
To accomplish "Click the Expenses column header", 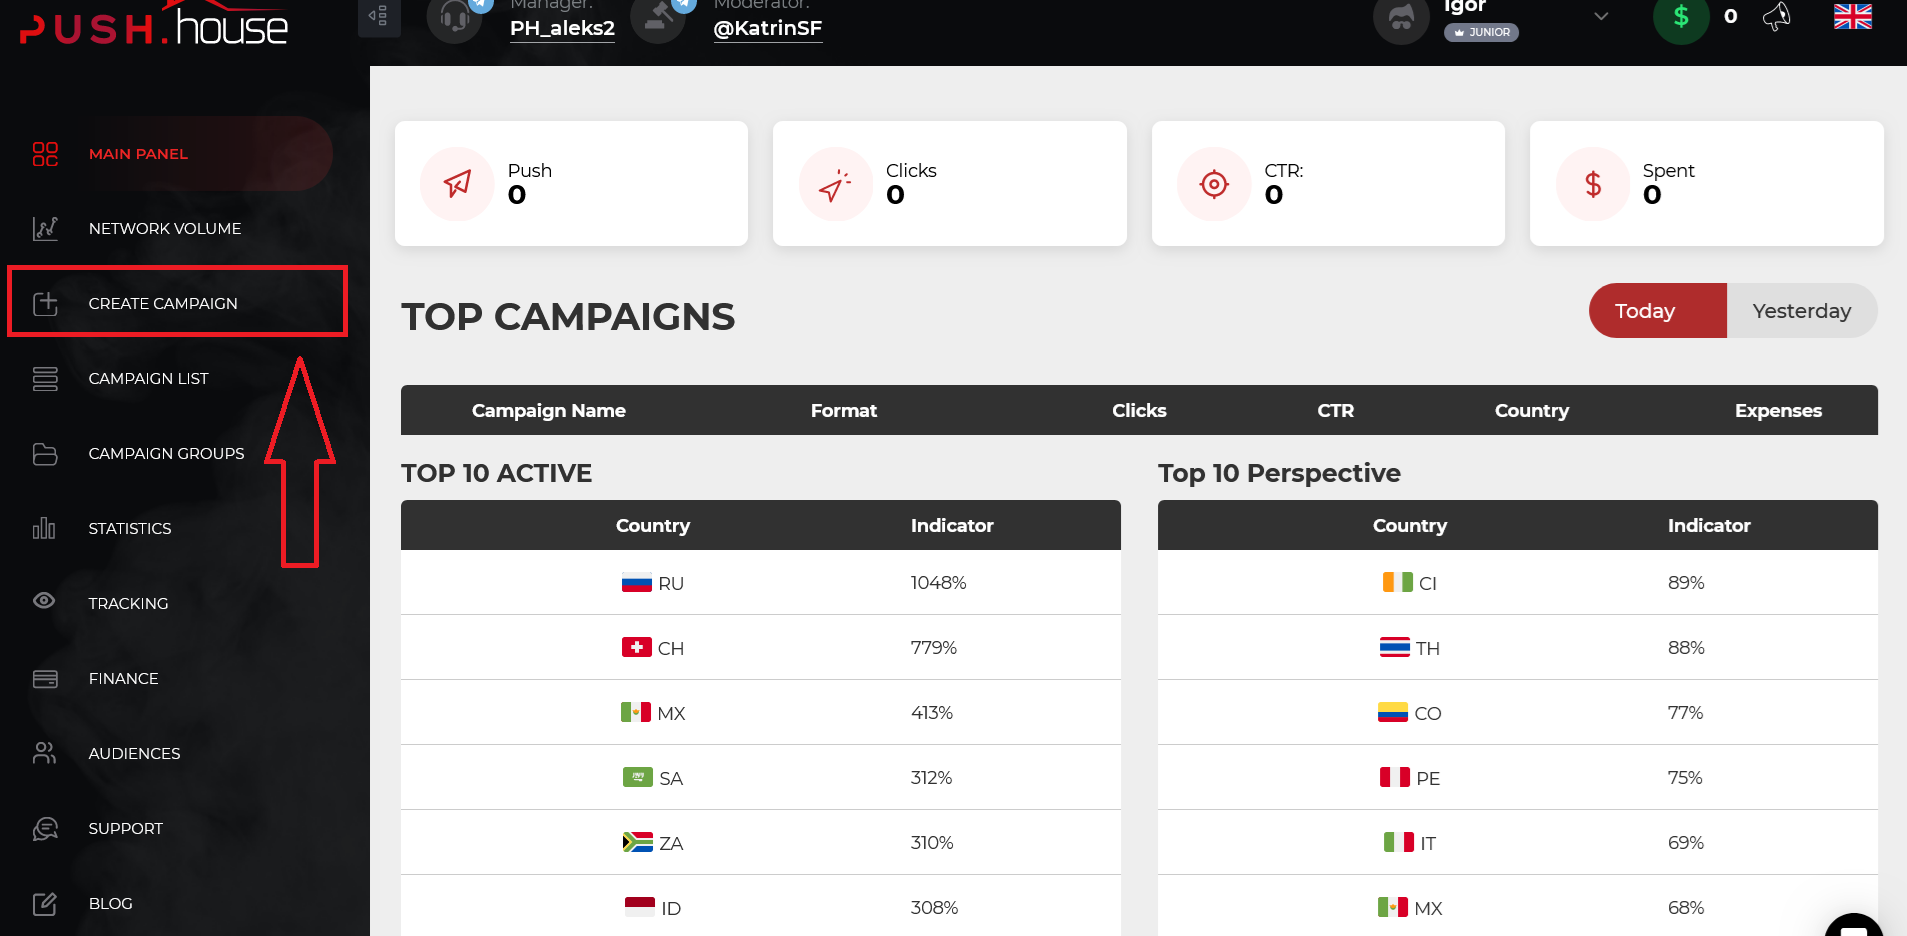I will point(1778,411).
